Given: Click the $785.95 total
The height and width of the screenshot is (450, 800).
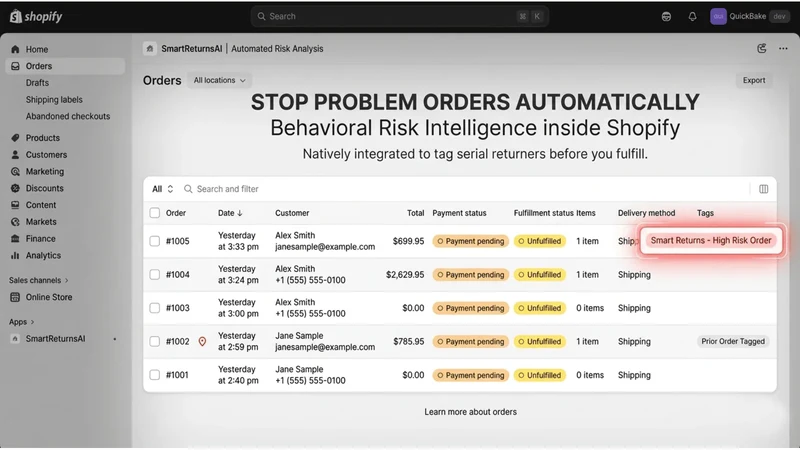Looking at the screenshot, I should pyautogui.click(x=409, y=341).
